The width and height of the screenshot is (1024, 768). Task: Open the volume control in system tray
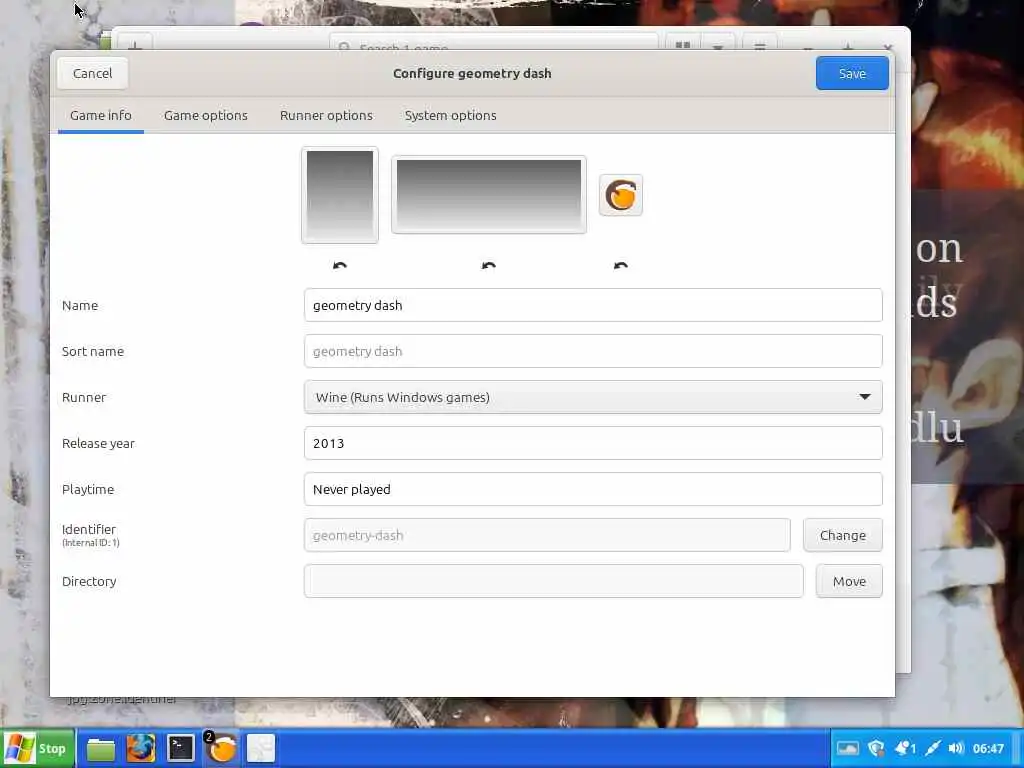[x=956, y=748]
